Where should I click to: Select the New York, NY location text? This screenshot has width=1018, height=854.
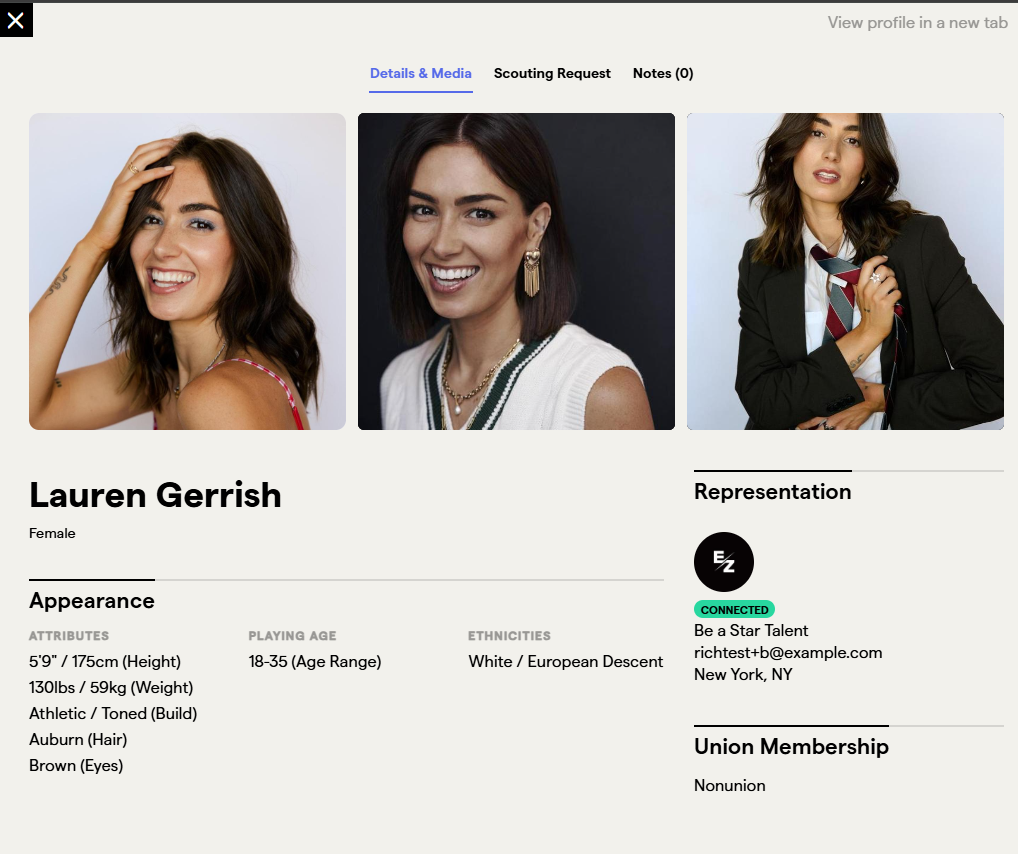743,675
